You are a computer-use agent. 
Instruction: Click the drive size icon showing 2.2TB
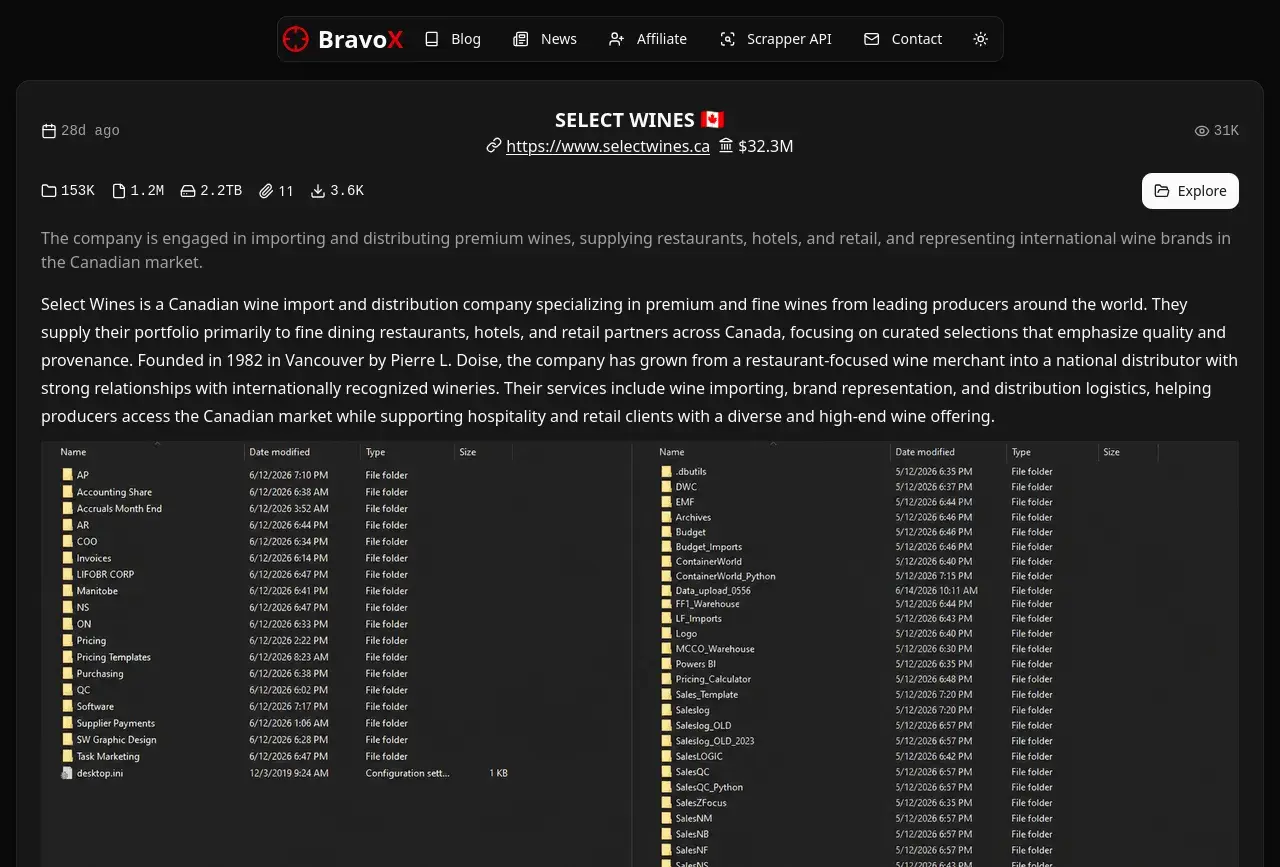(x=188, y=191)
